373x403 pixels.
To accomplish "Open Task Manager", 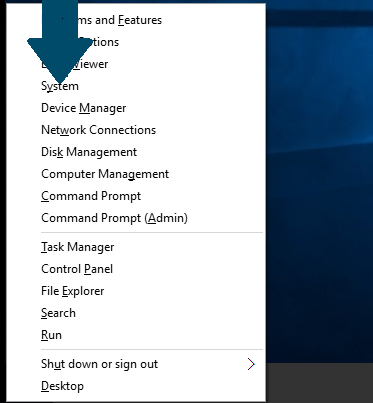I will pyautogui.click(x=78, y=247).
